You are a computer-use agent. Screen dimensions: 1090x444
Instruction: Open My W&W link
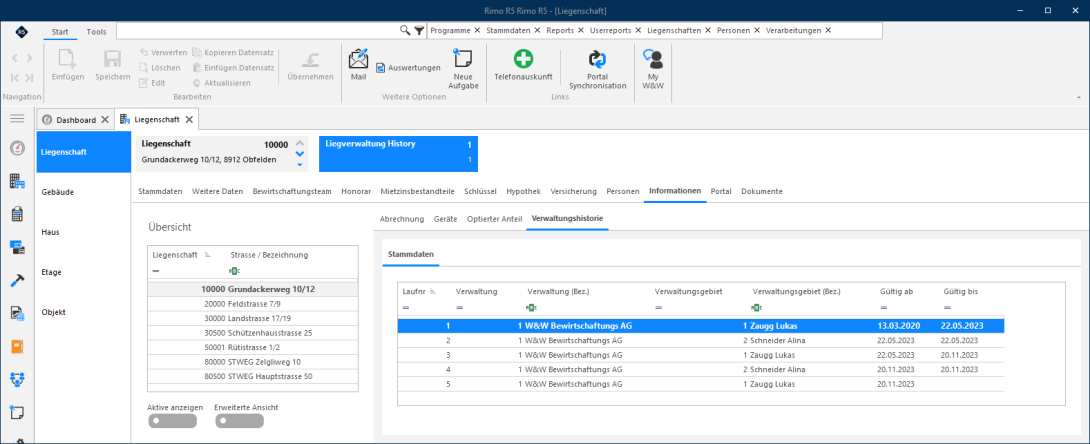coord(653,69)
